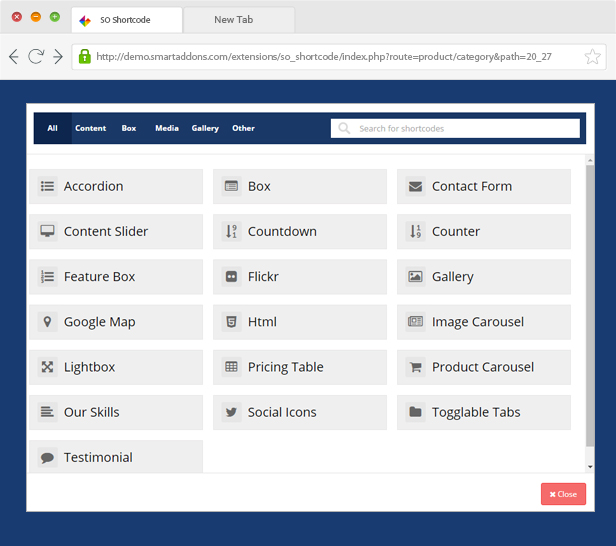Click the Social Icons Twitter bird icon
The height and width of the screenshot is (546, 616).
click(x=231, y=412)
